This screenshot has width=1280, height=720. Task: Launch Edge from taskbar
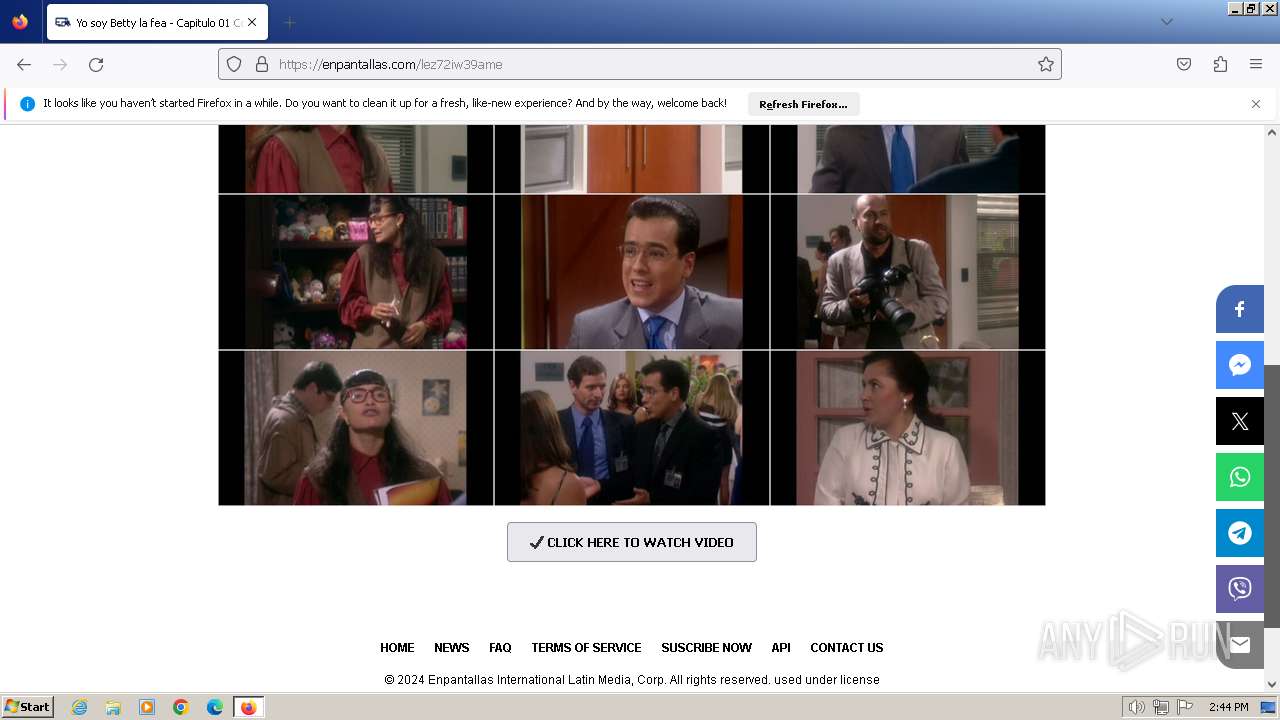[x=215, y=707]
